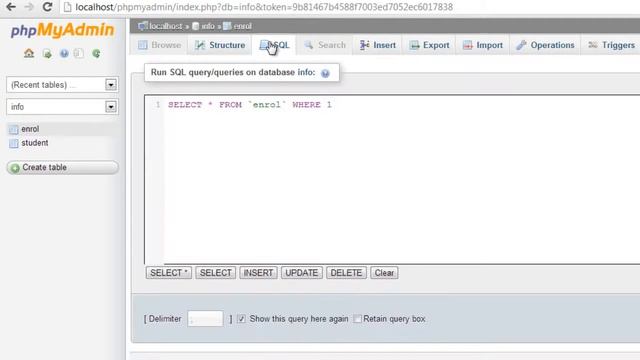Click the INSERT query button
Viewport: 640px width, 360px height.
coord(258,273)
